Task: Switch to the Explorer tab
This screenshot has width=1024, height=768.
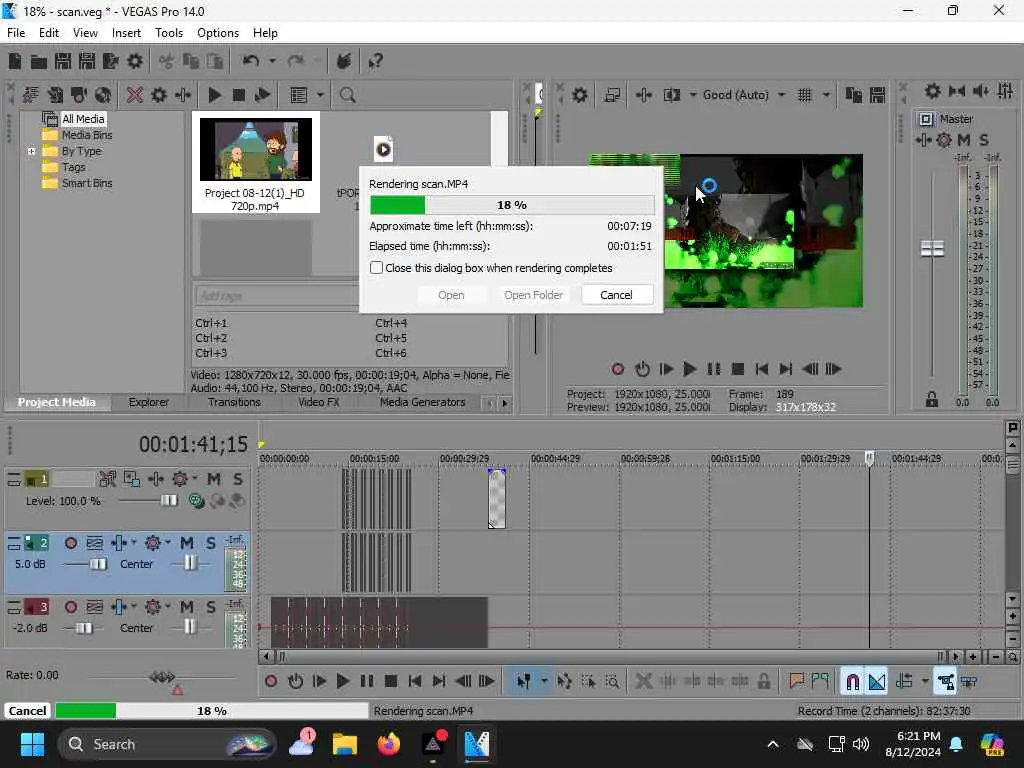Action: [148, 403]
